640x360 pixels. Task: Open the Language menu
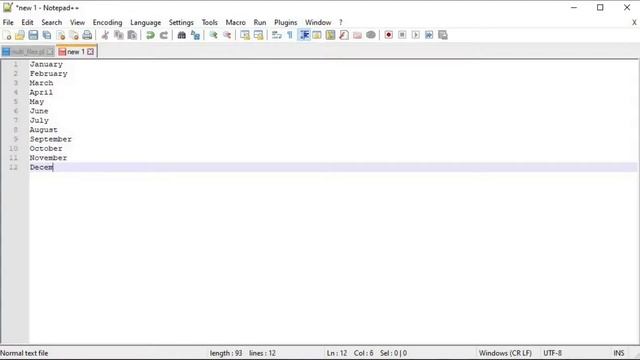pyautogui.click(x=145, y=22)
